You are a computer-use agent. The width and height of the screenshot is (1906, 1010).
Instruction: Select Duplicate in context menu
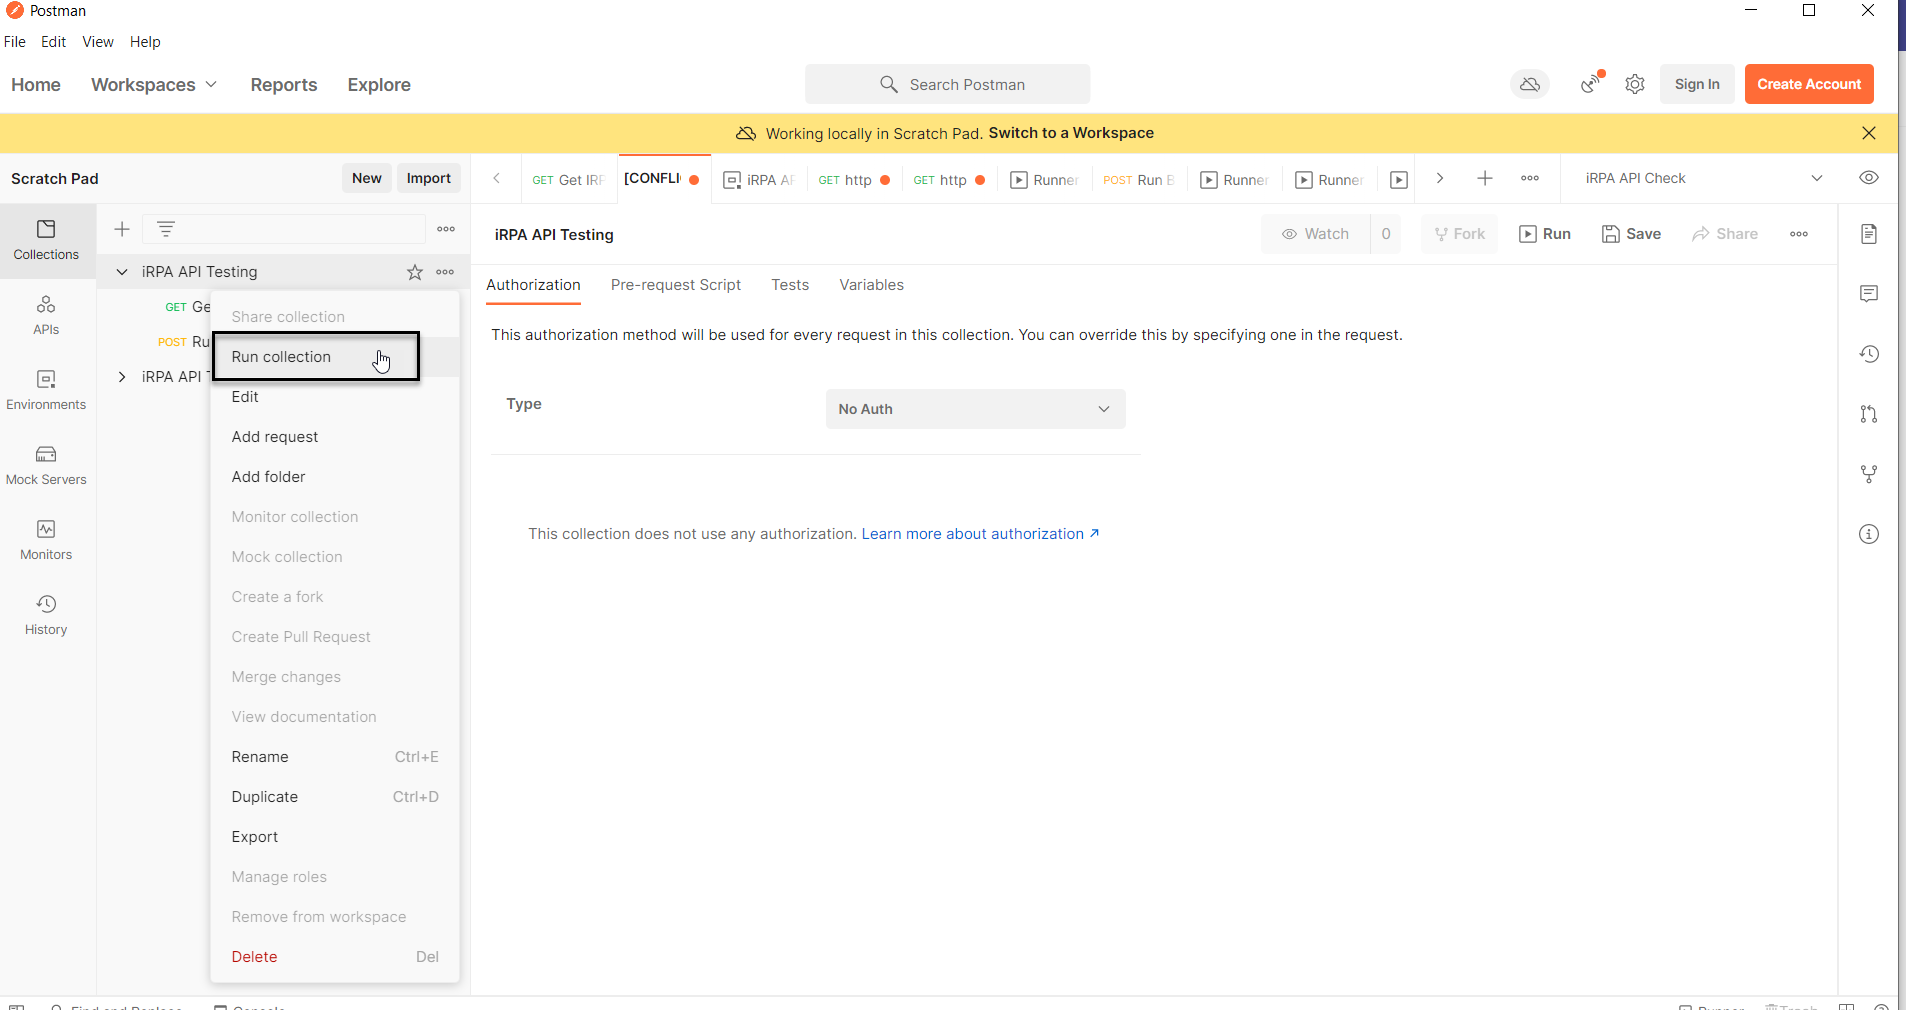(335, 797)
